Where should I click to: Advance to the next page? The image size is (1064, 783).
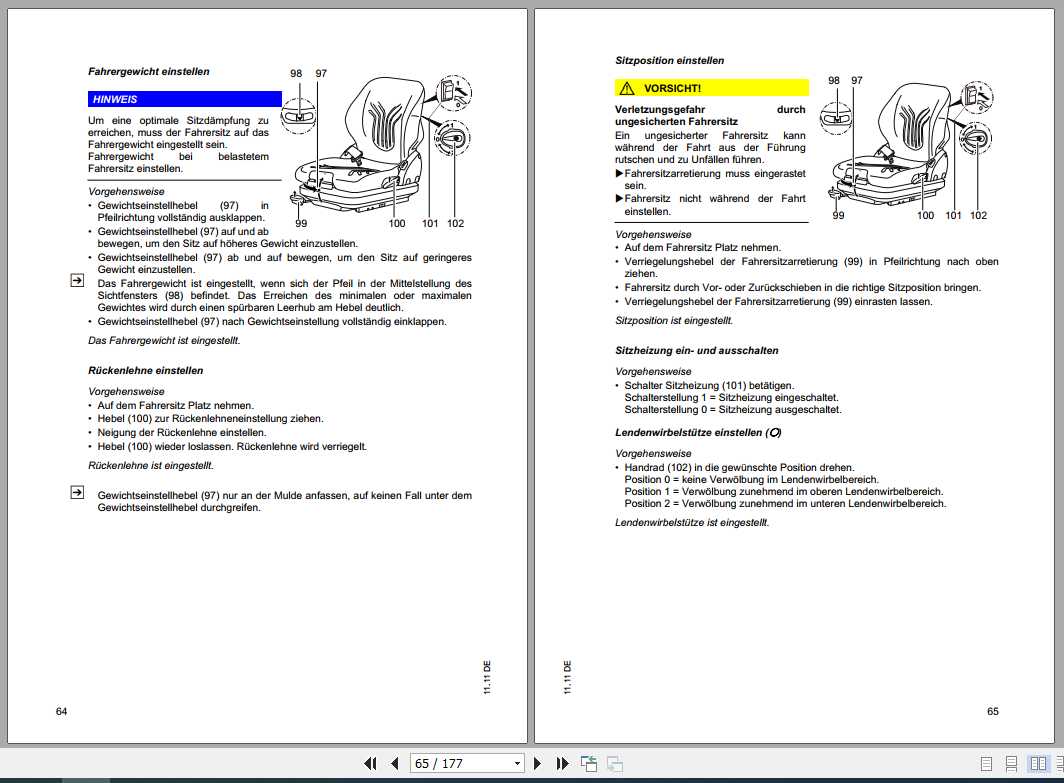[x=537, y=763]
